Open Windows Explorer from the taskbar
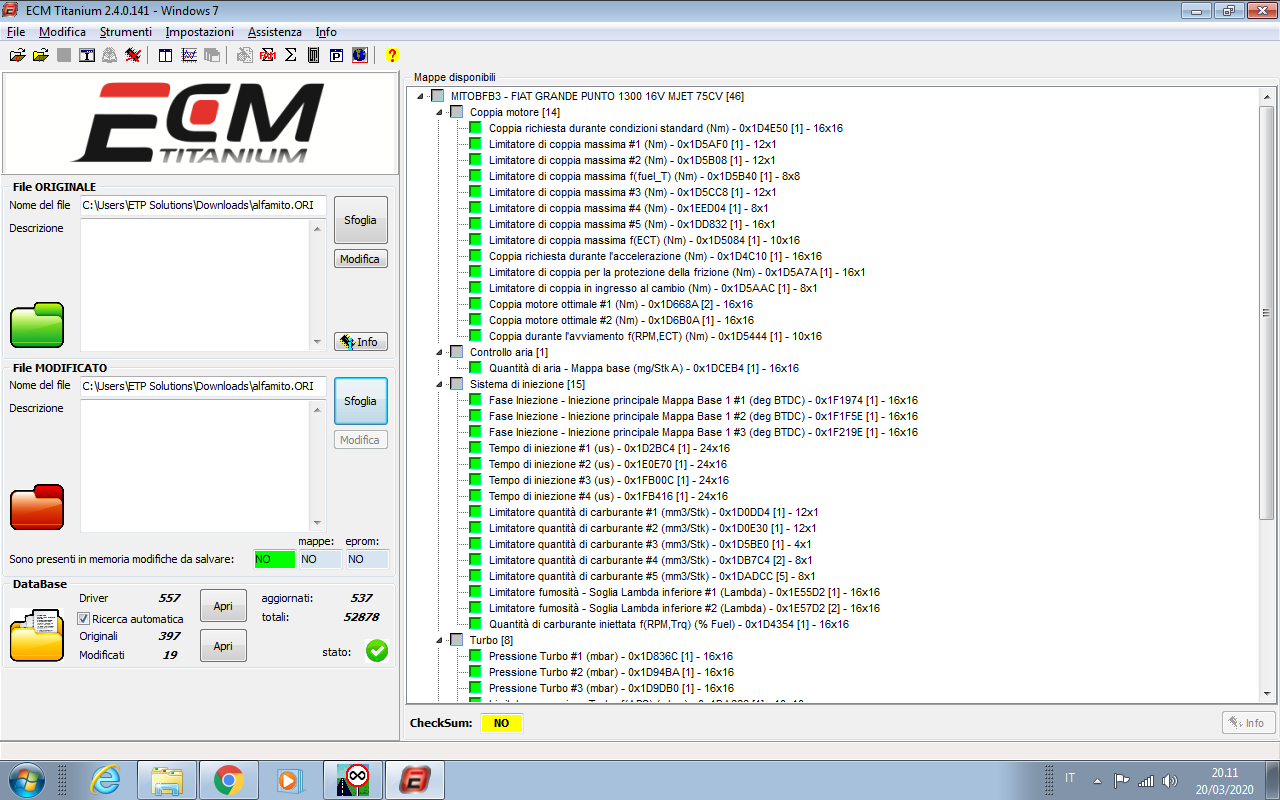Viewport: 1280px width, 800px height. 167,779
